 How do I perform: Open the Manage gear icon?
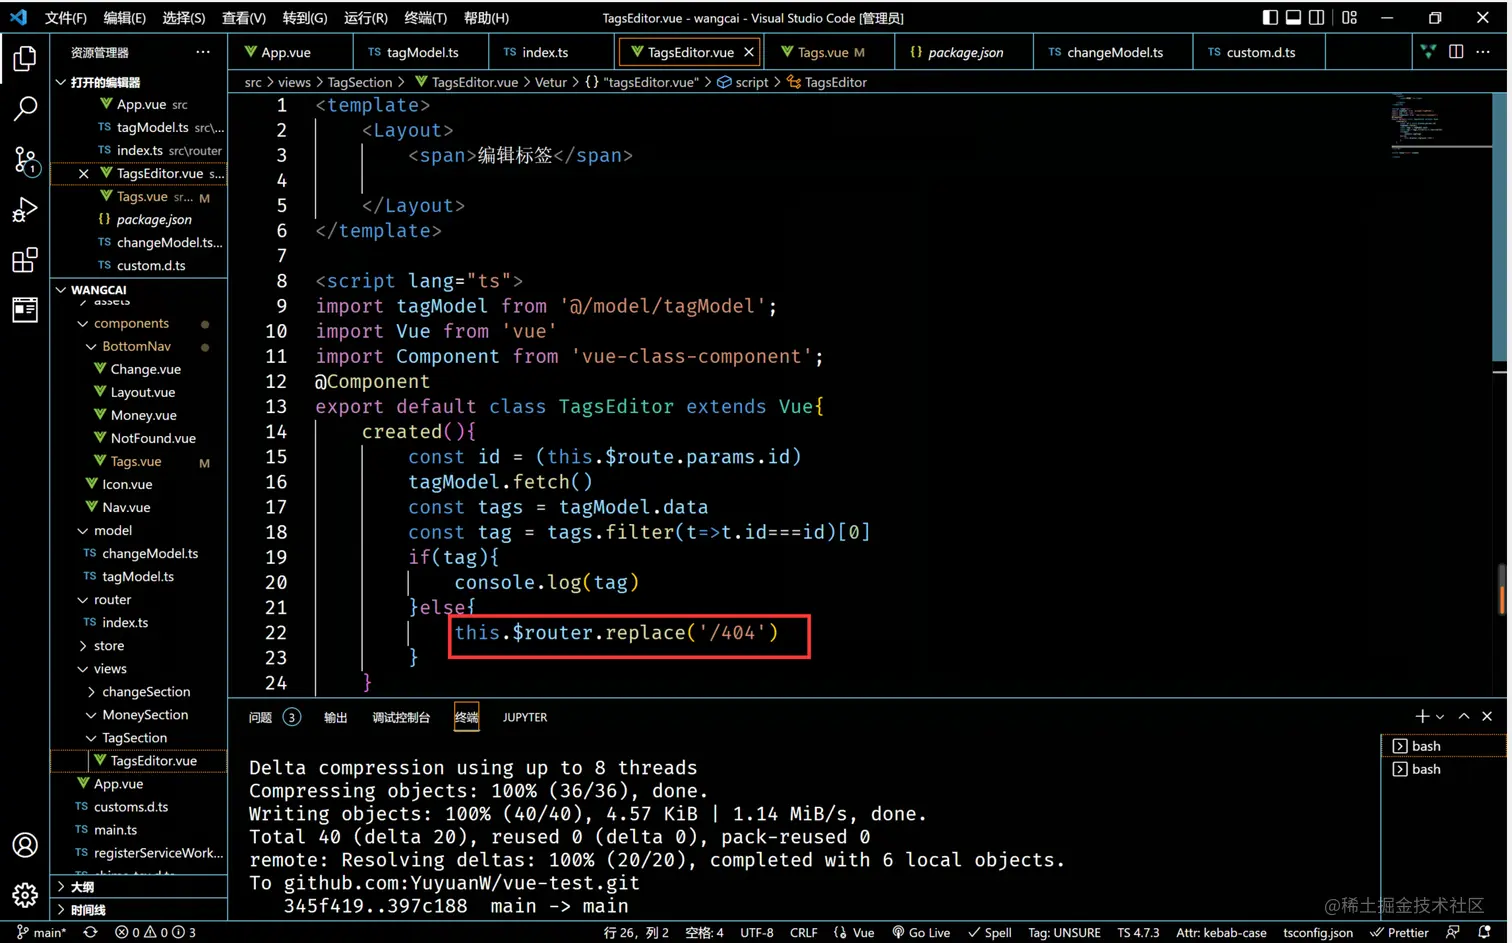25,895
